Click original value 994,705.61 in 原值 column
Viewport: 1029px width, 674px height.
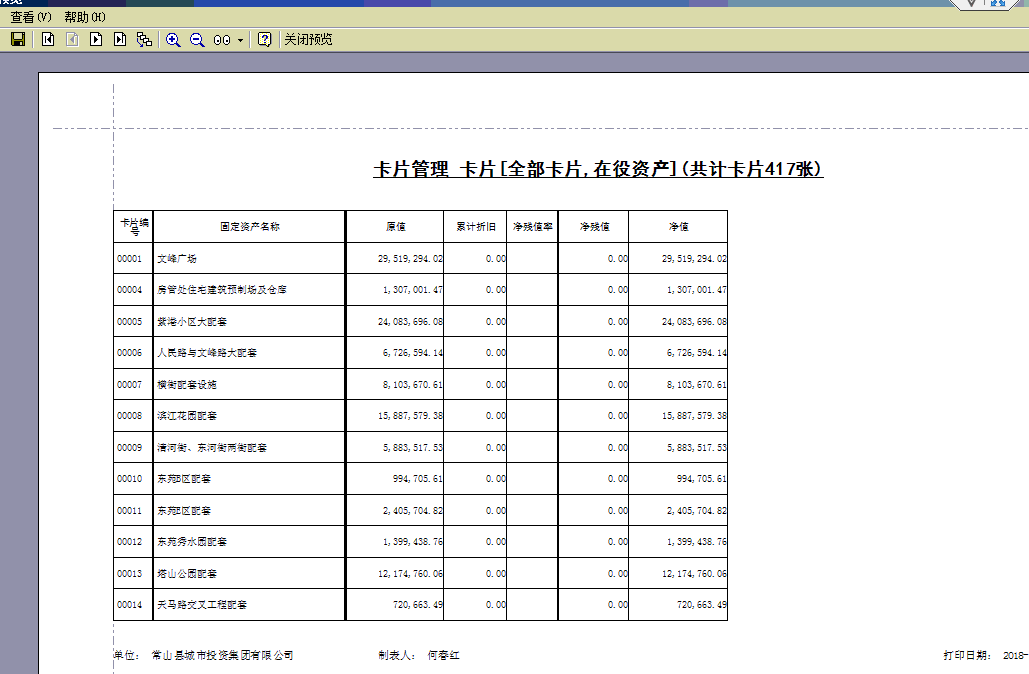coord(417,478)
